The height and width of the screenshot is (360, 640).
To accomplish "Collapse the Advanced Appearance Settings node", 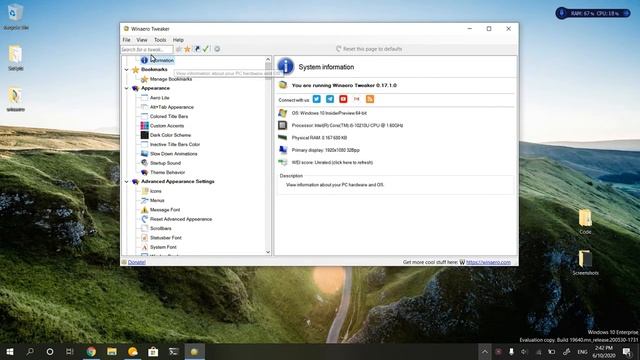I will tap(127, 182).
